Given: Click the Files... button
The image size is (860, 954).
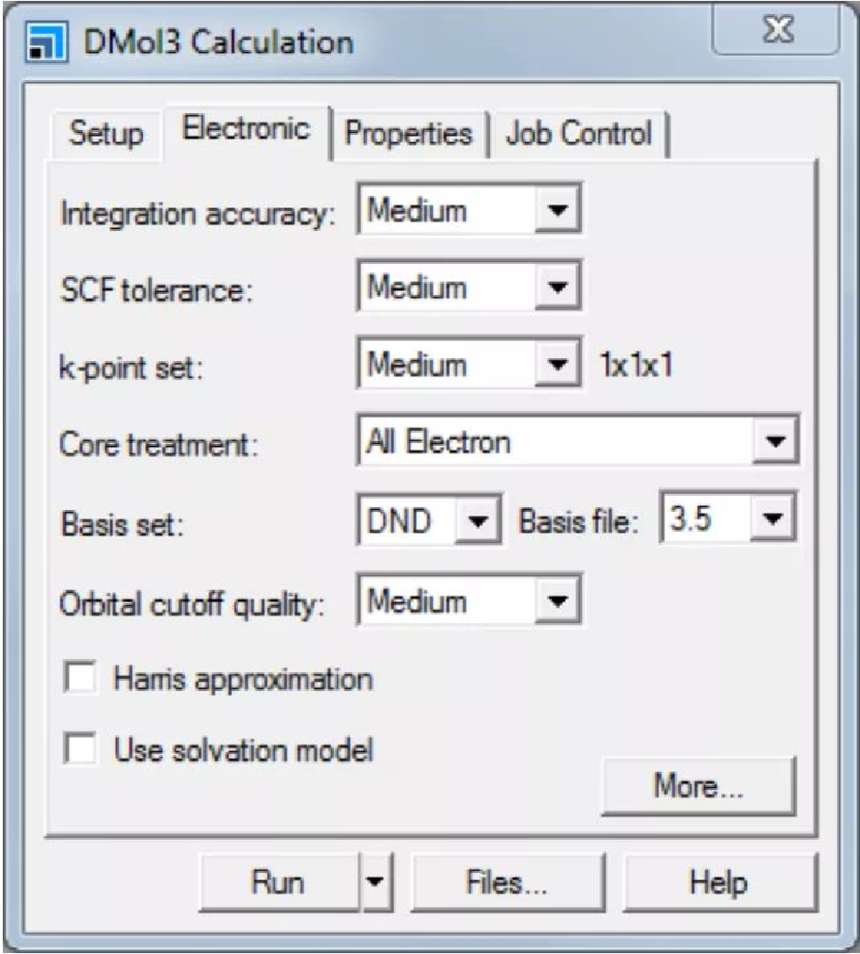Looking at the screenshot, I should click(507, 883).
